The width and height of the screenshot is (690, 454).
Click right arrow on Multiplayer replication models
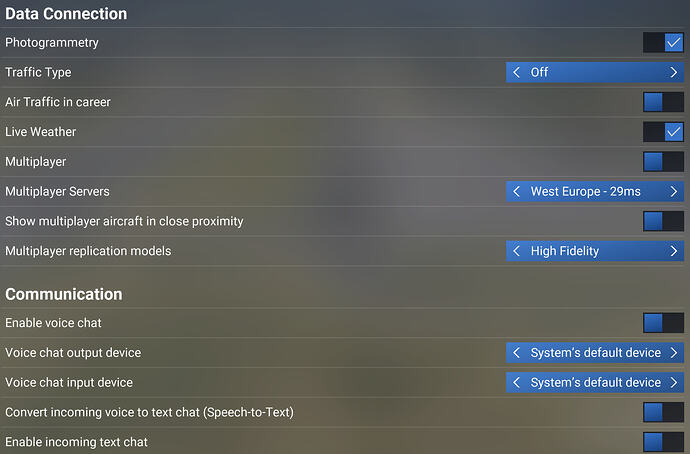pyautogui.click(x=674, y=251)
